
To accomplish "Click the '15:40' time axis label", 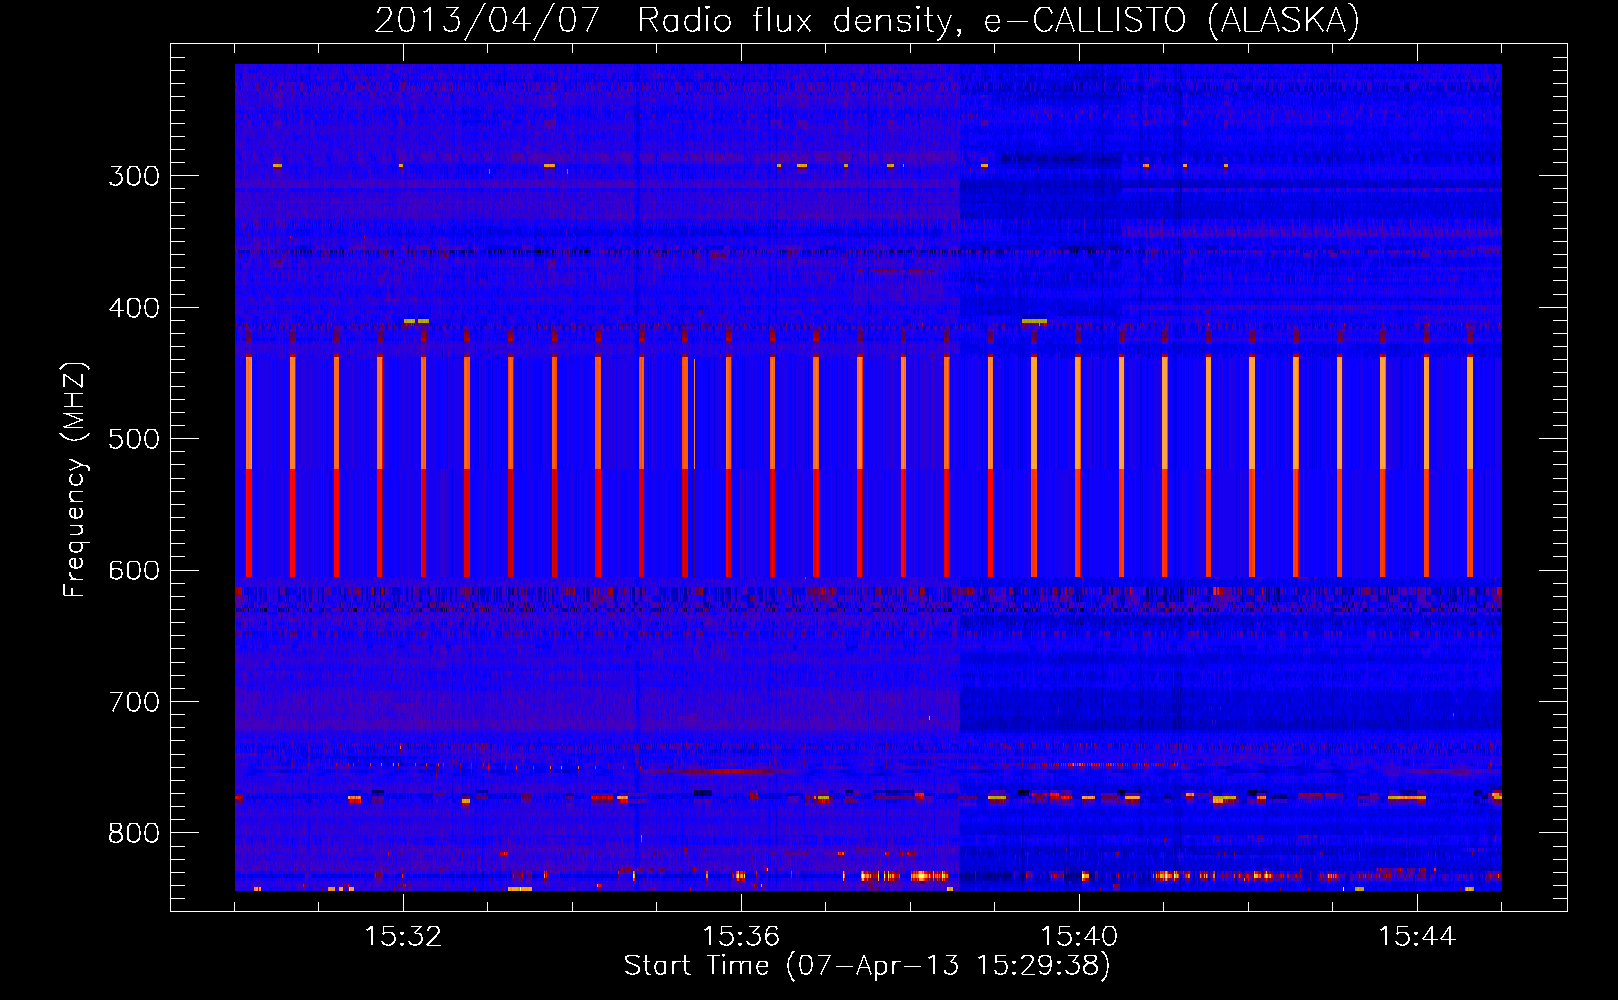I will pos(1079,937).
